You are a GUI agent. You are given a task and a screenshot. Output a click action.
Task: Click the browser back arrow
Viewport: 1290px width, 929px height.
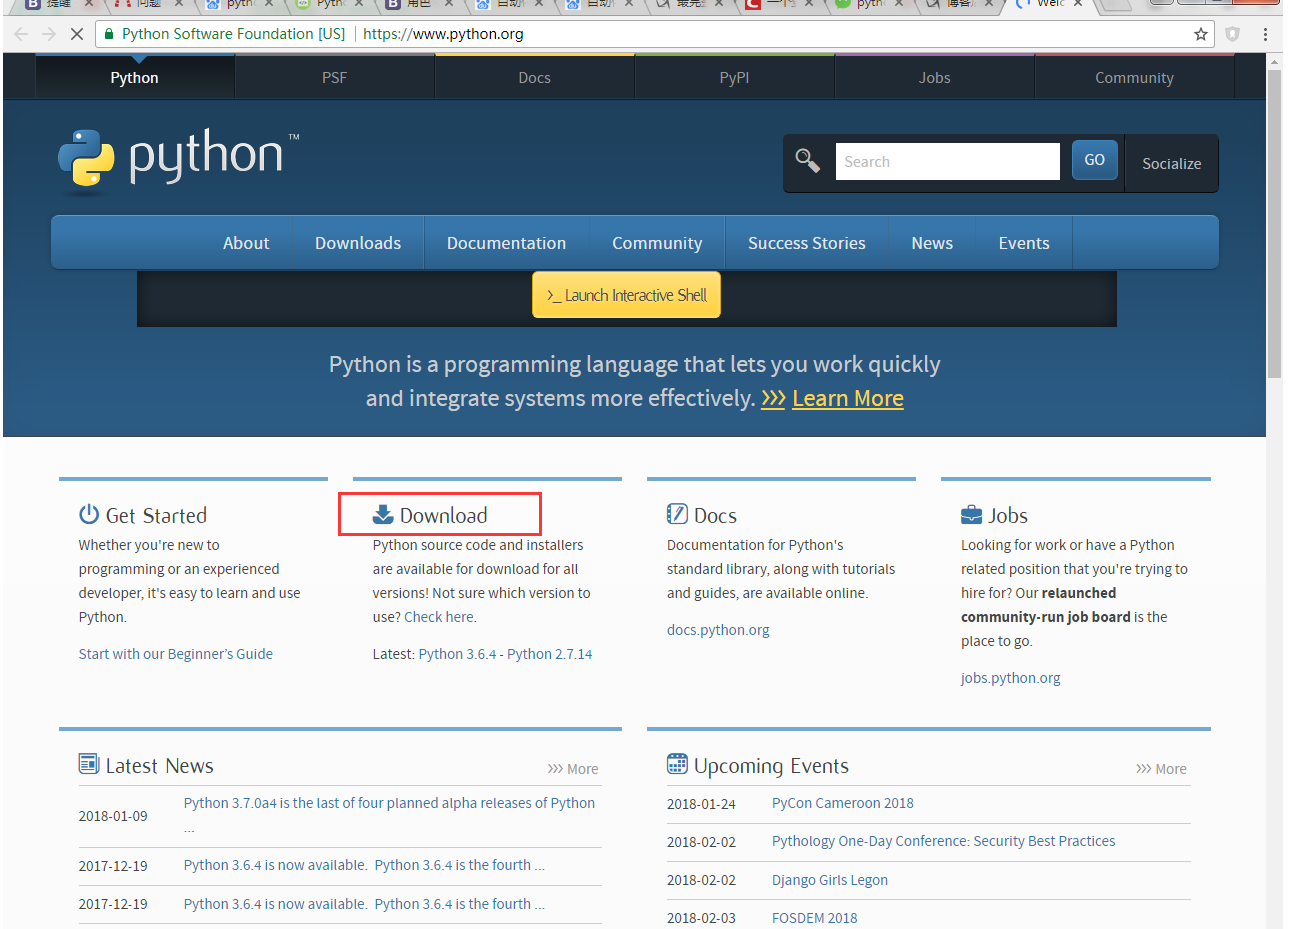coord(21,34)
